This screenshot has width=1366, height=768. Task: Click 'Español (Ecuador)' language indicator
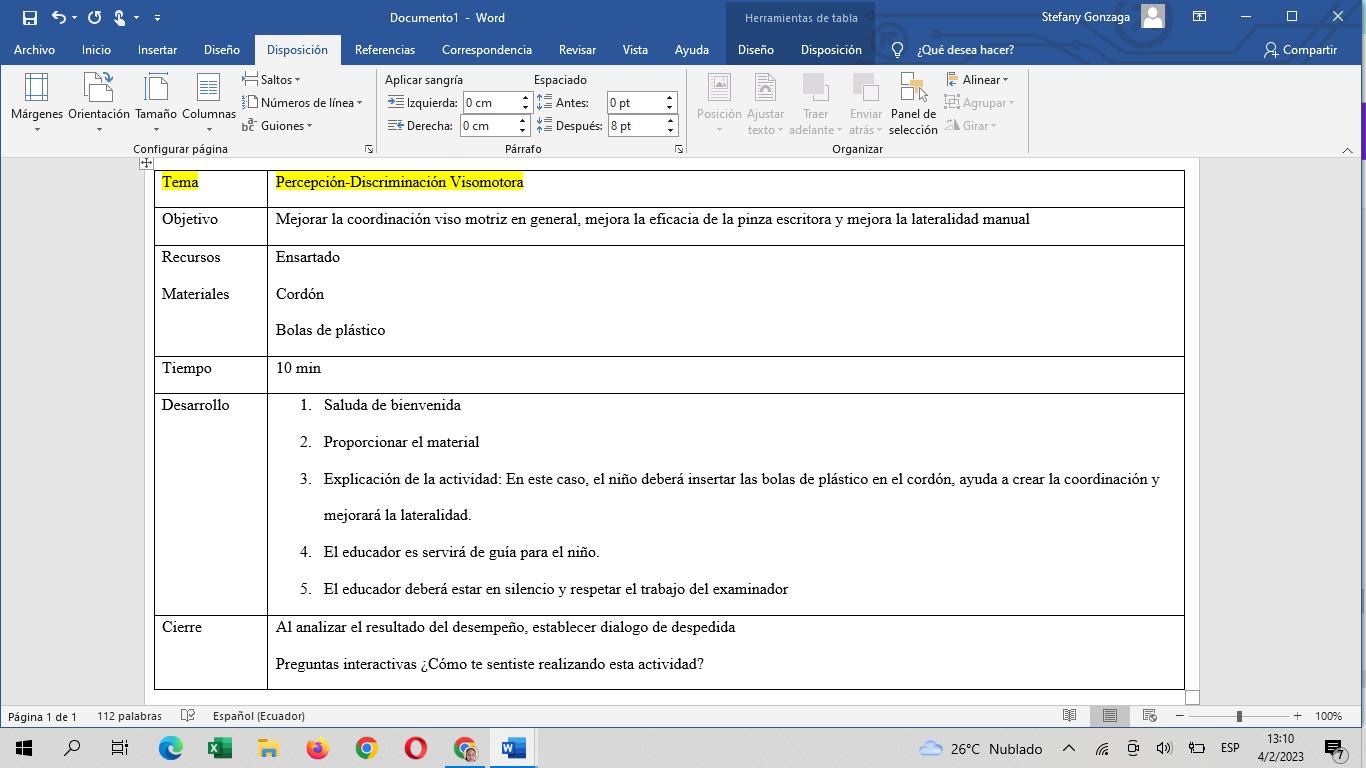259,716
